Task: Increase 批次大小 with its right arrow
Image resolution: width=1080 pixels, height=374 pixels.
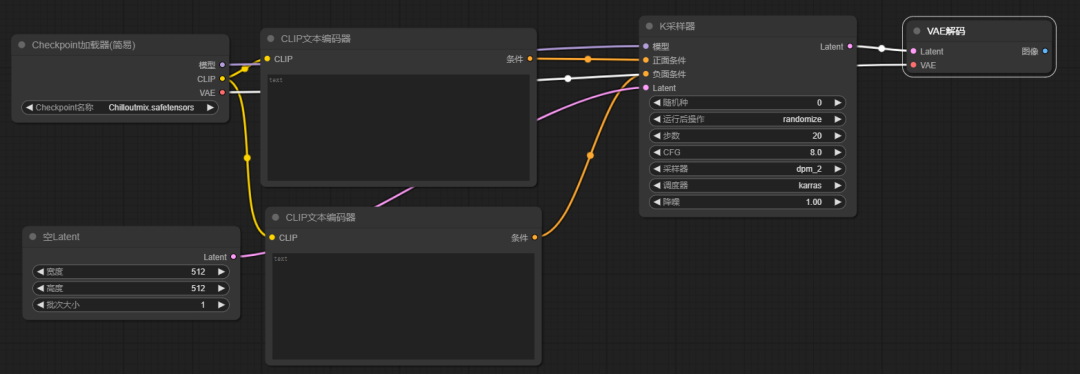Action: [x=221, y=304]
